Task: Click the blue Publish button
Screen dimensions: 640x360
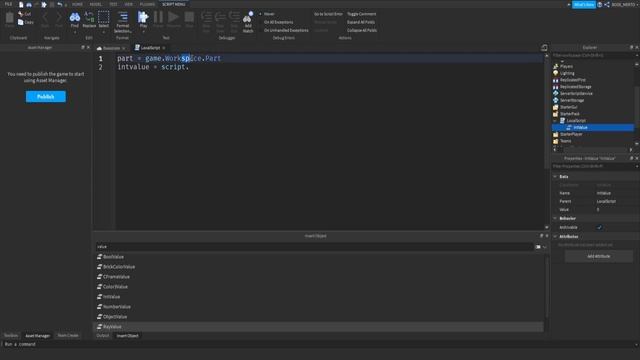Action: click(46, 97)
